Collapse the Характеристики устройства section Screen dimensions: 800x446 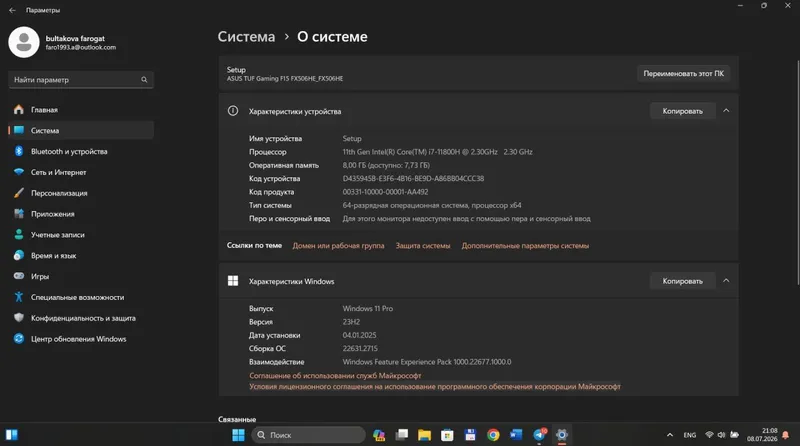[726, 111]
